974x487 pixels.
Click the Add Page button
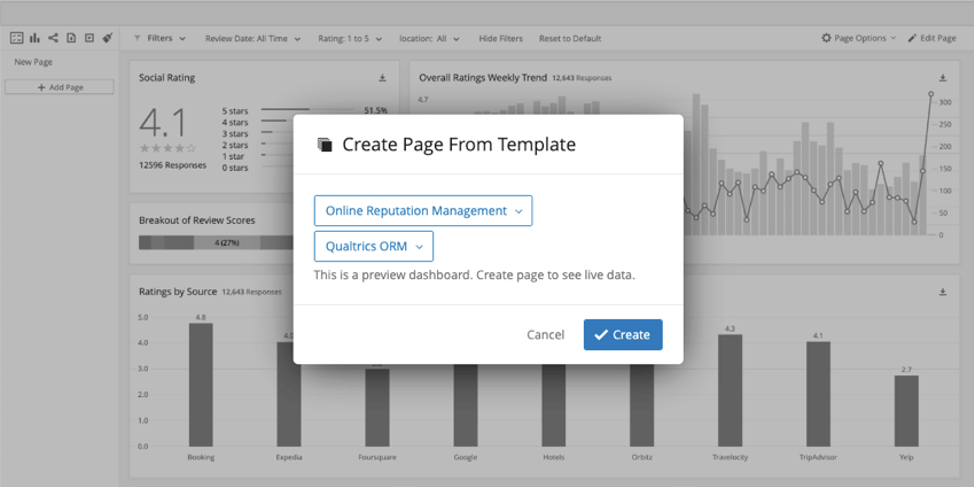tap(60, 87)
